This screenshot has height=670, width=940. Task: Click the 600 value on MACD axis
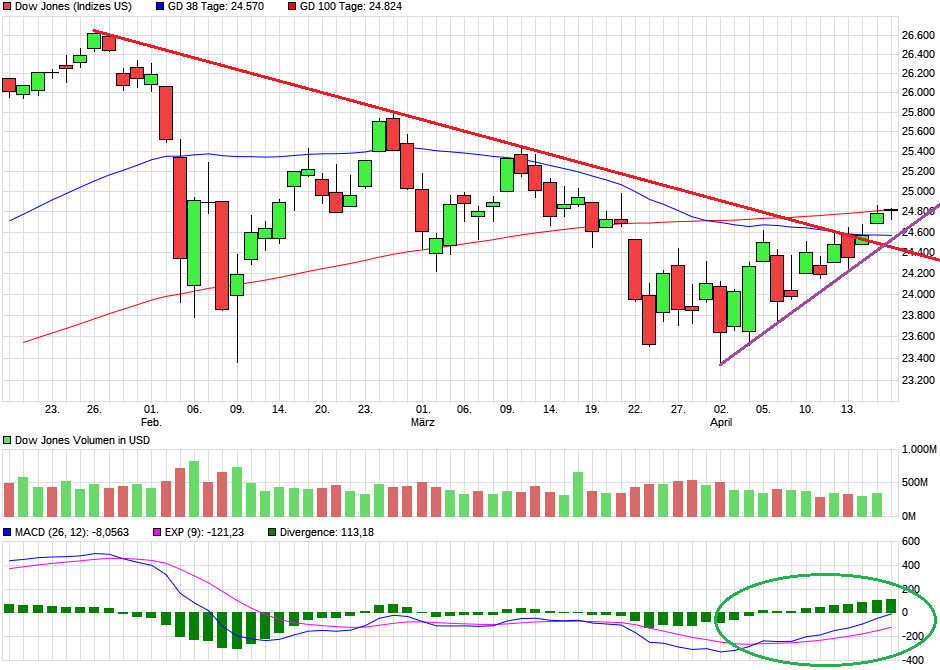click(910, 541)
